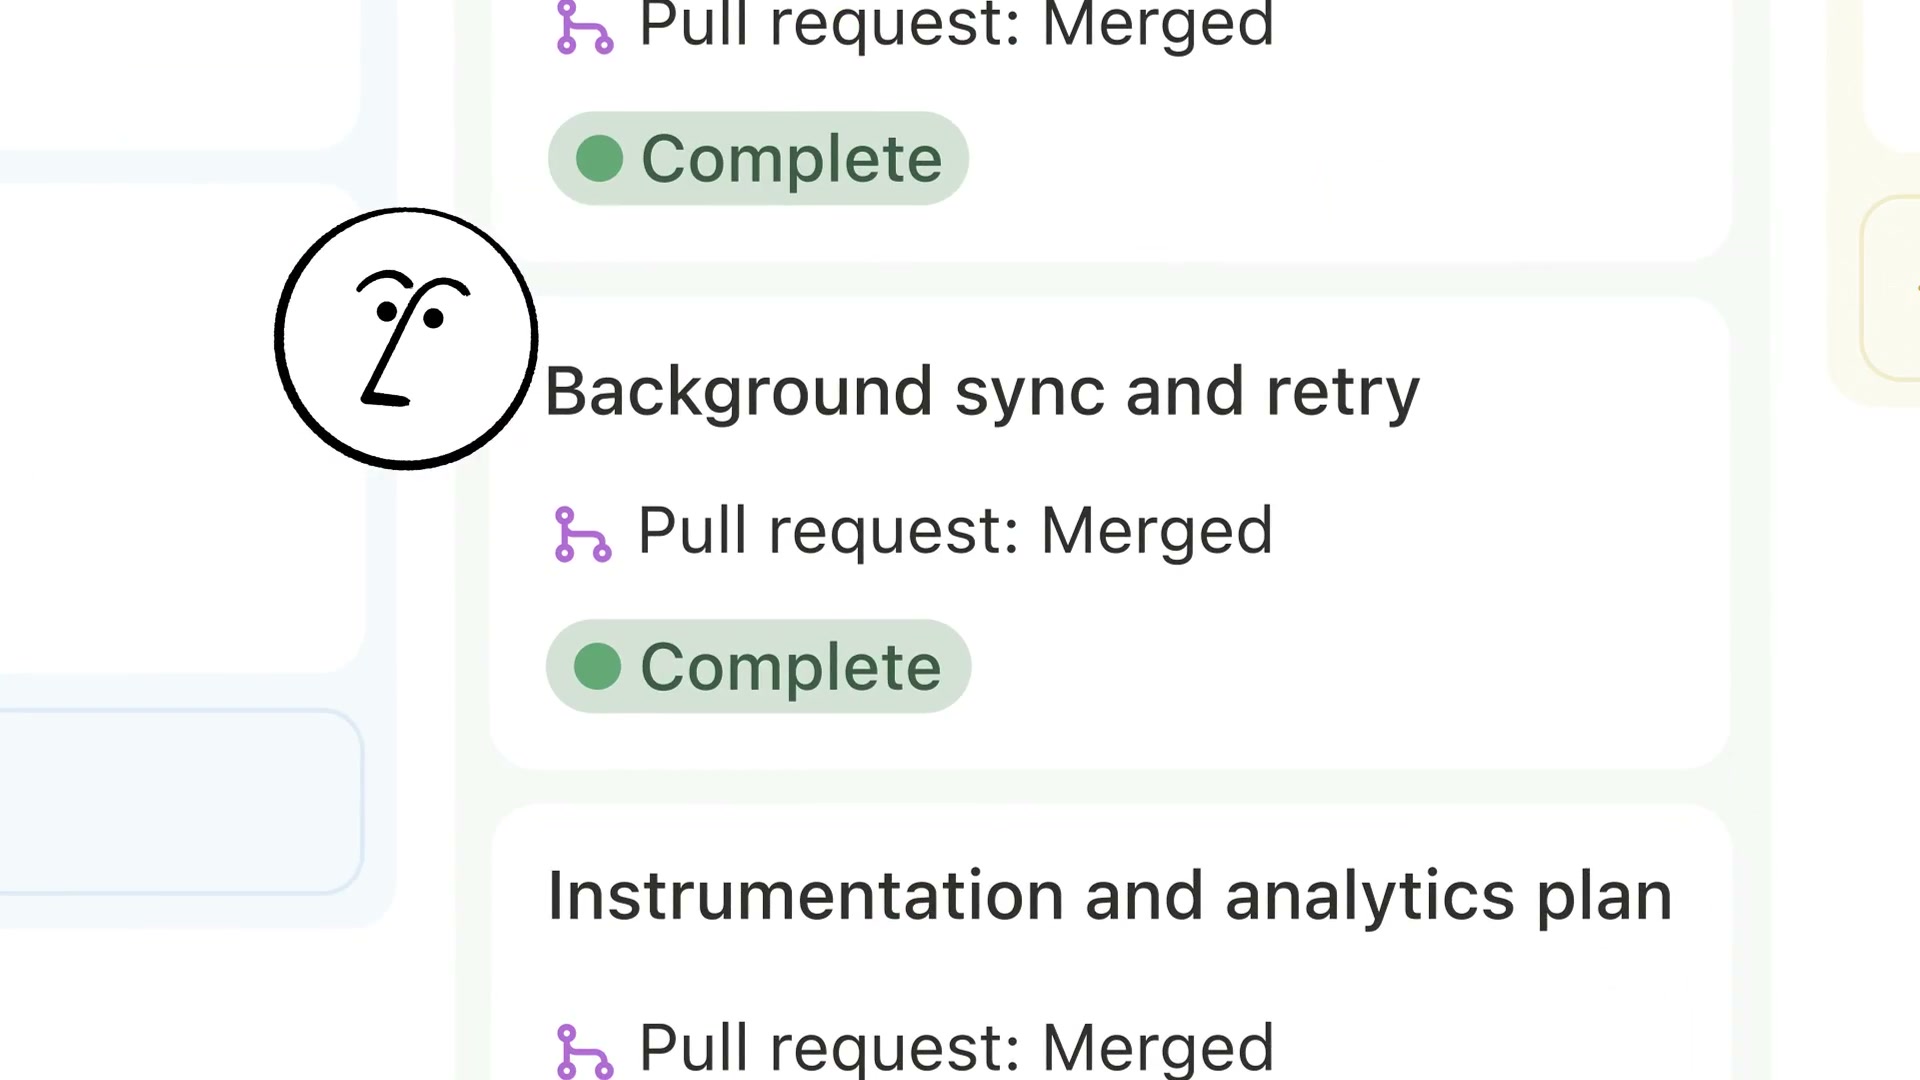1920x1080 pixels.
Task: Click green status dot in topmost card's badge
Action: [600, 159]
